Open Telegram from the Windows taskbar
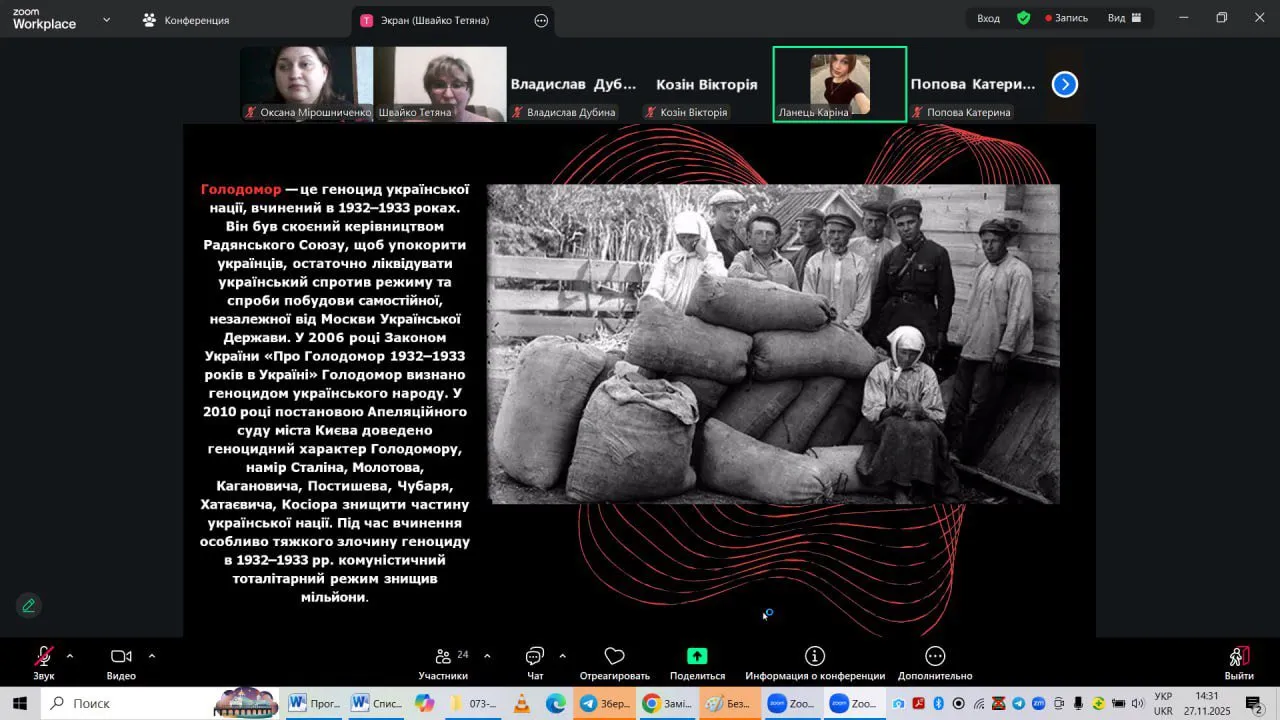 point(603,704)
